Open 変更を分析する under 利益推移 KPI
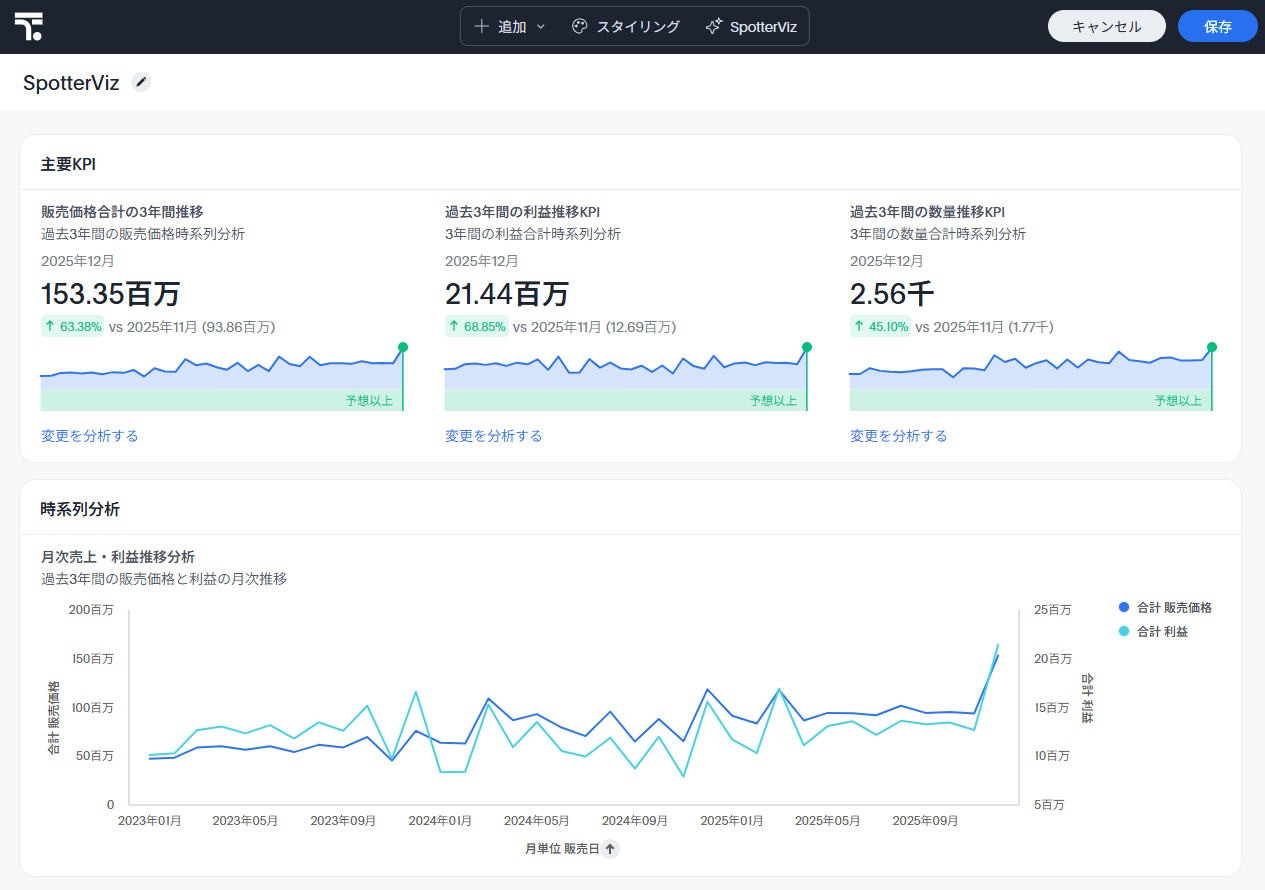1265x890 pixels. click(494, 436)
